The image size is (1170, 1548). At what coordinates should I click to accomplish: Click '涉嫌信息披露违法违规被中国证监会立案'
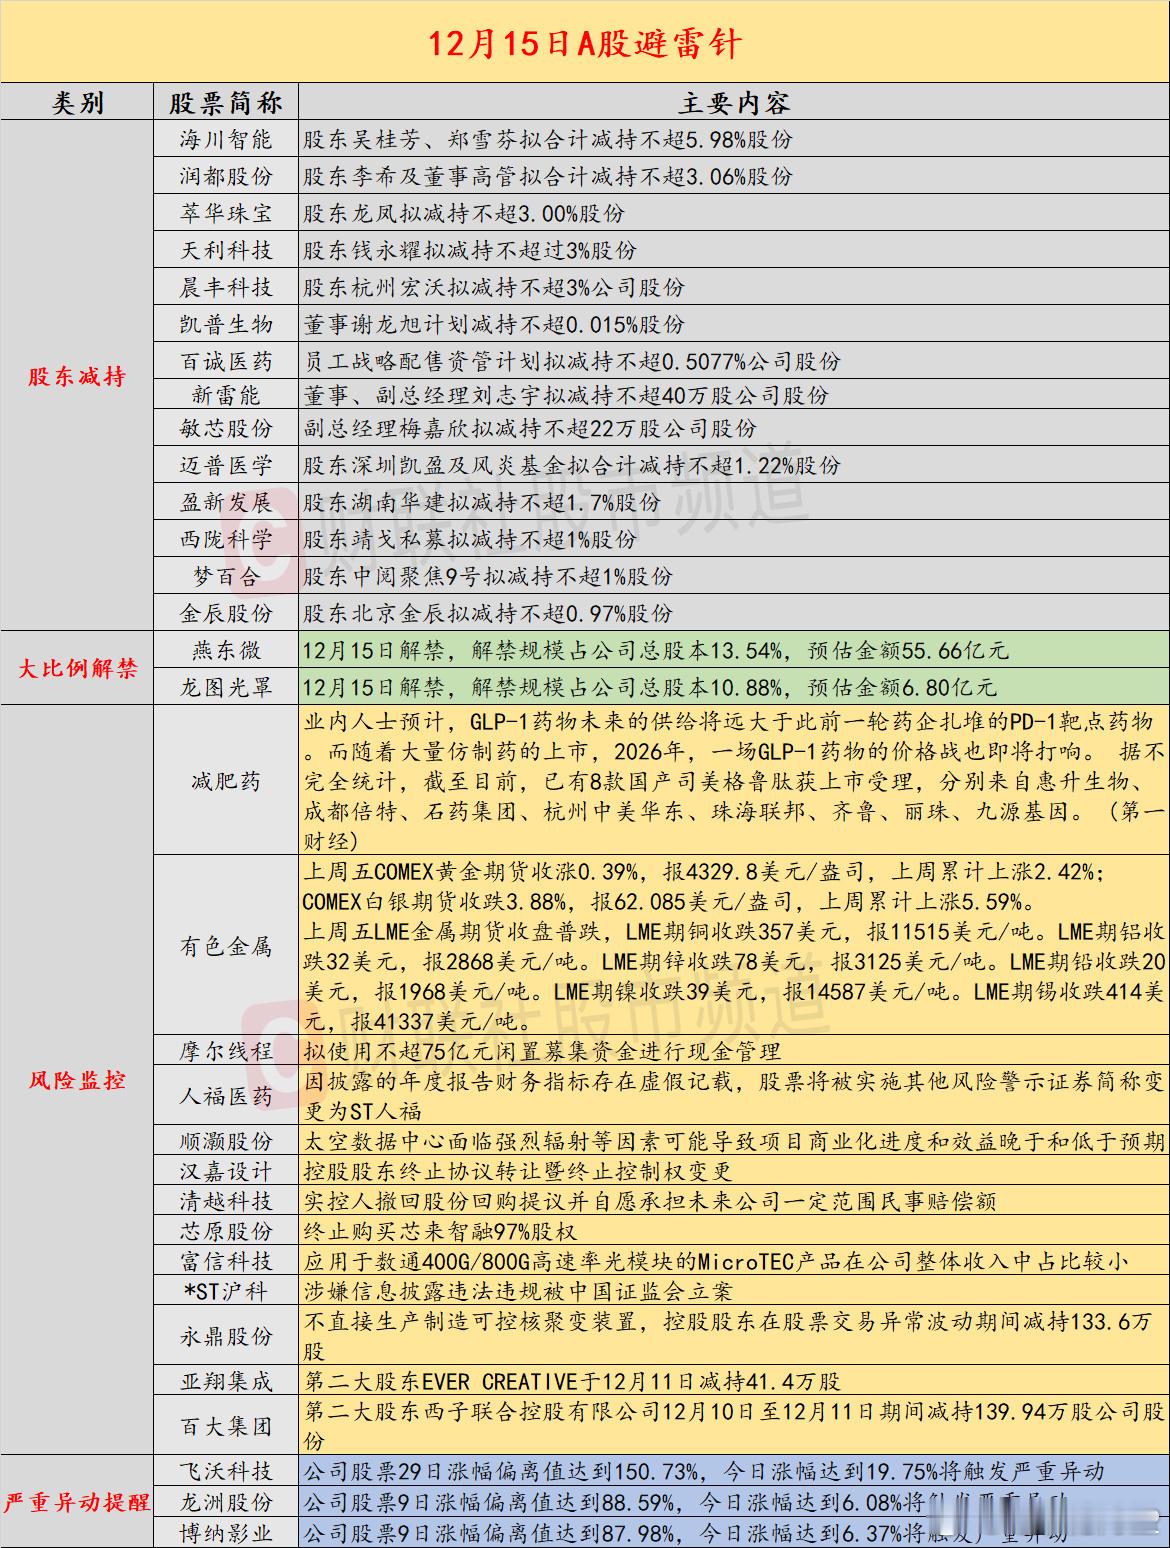[518, 1291]
